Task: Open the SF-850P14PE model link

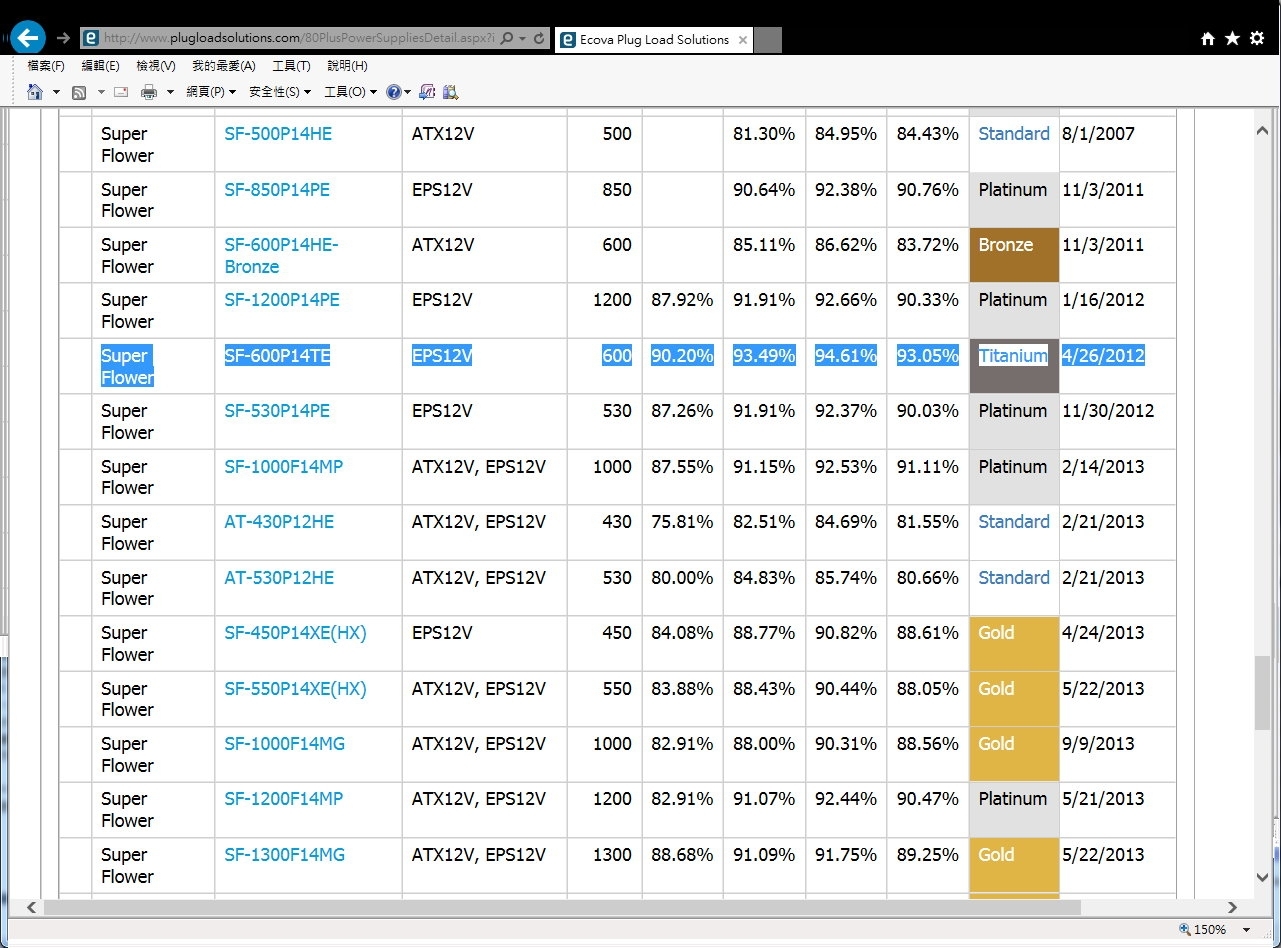Action: tap(277, 190)
